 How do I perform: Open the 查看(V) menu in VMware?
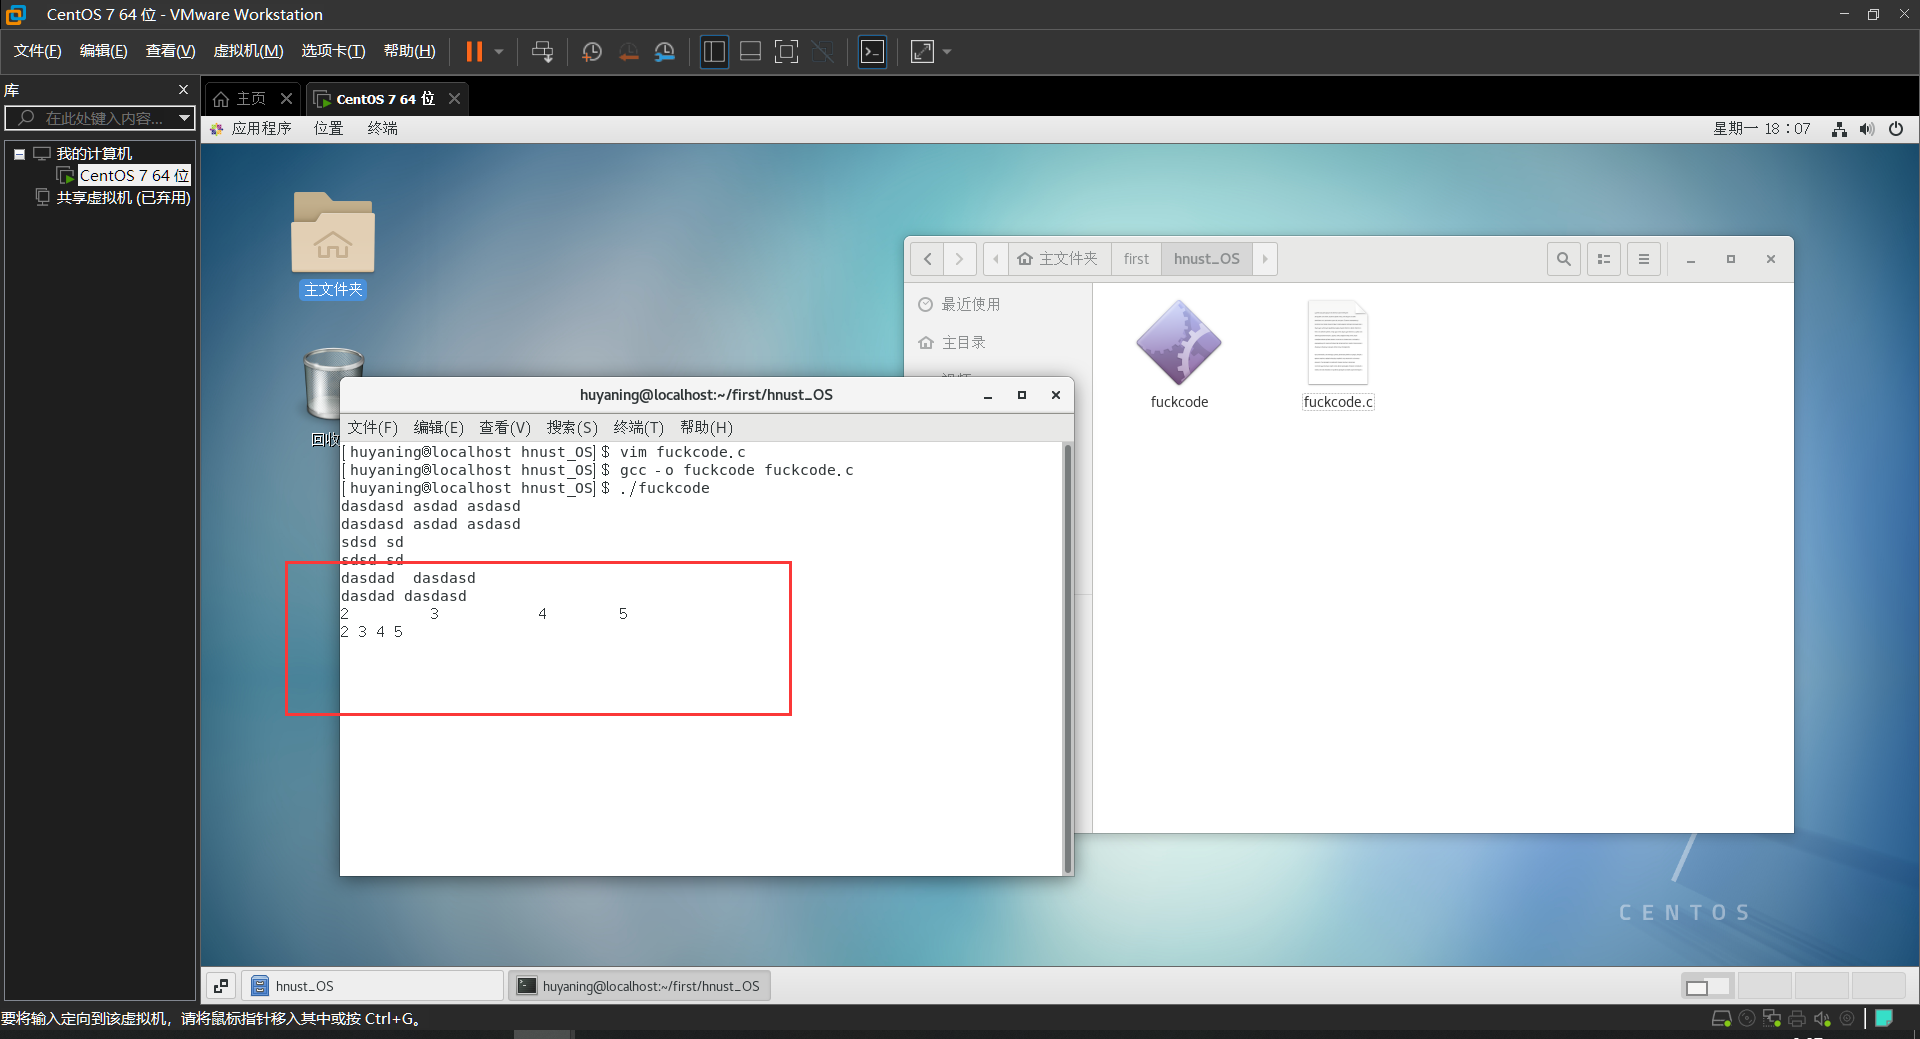coord(170,51)
